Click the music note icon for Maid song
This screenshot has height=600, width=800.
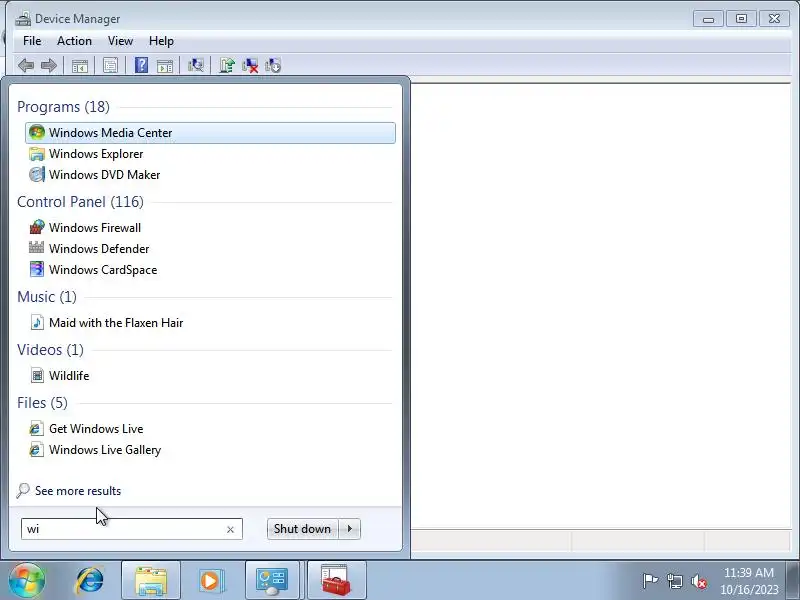coord(37,322)
